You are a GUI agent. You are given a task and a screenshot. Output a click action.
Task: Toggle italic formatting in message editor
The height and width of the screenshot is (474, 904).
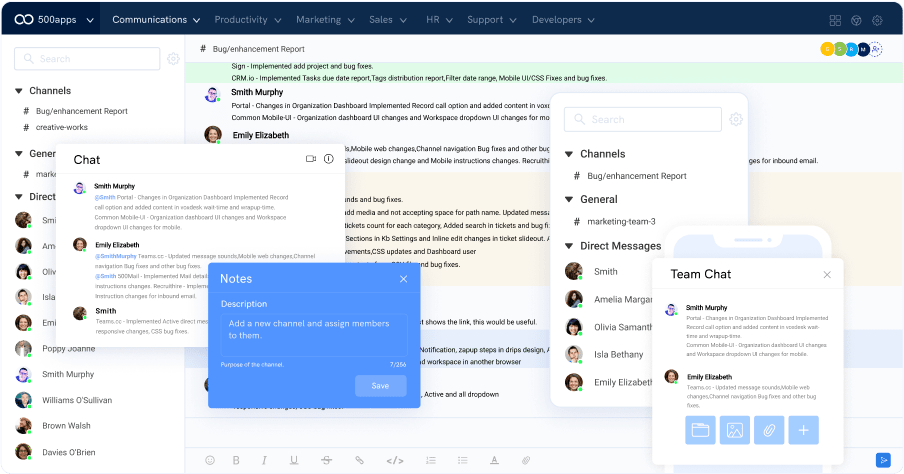(265, 460)
